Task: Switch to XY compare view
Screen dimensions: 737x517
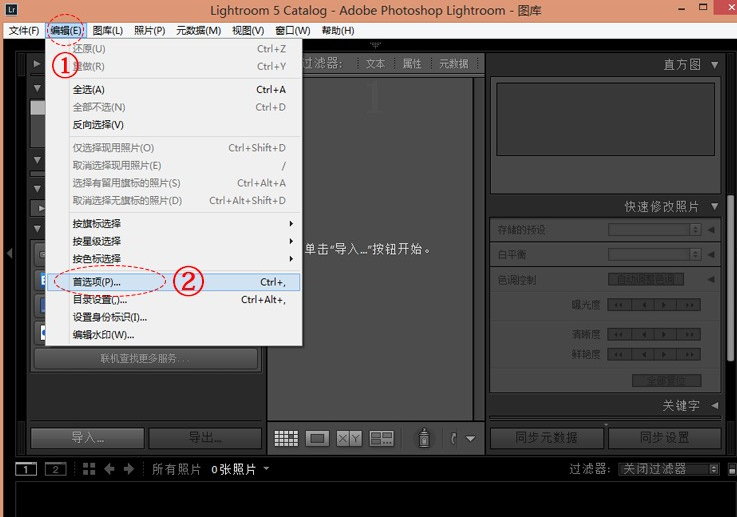Action: 349,439
